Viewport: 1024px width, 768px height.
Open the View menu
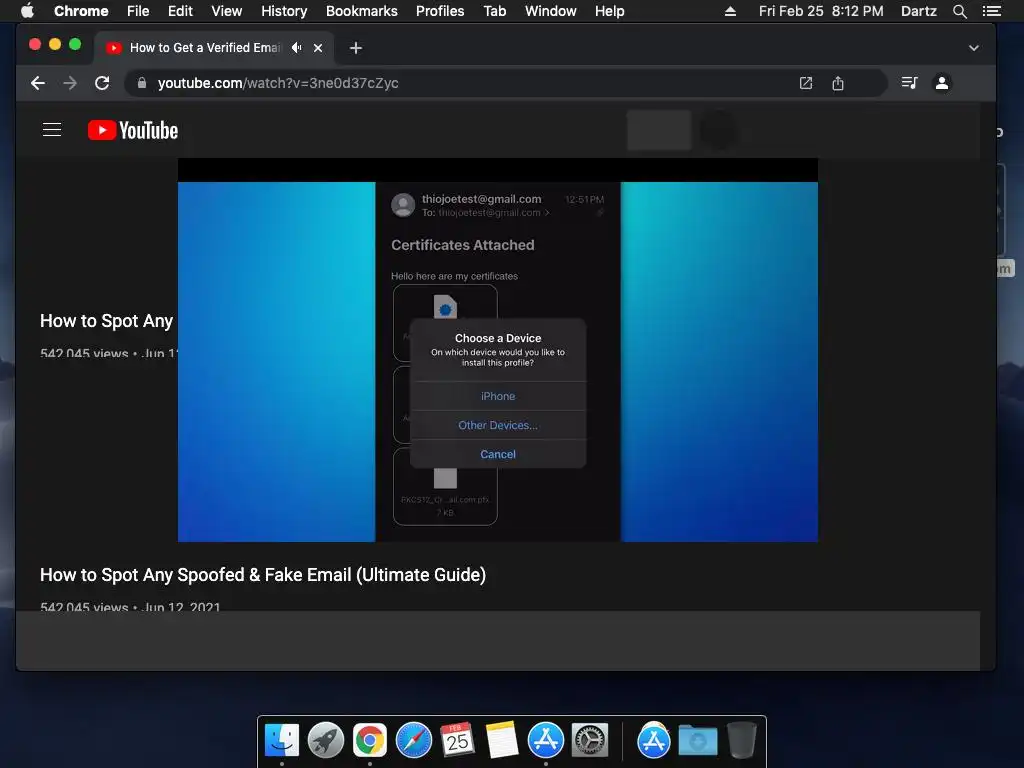coord(227,11)
